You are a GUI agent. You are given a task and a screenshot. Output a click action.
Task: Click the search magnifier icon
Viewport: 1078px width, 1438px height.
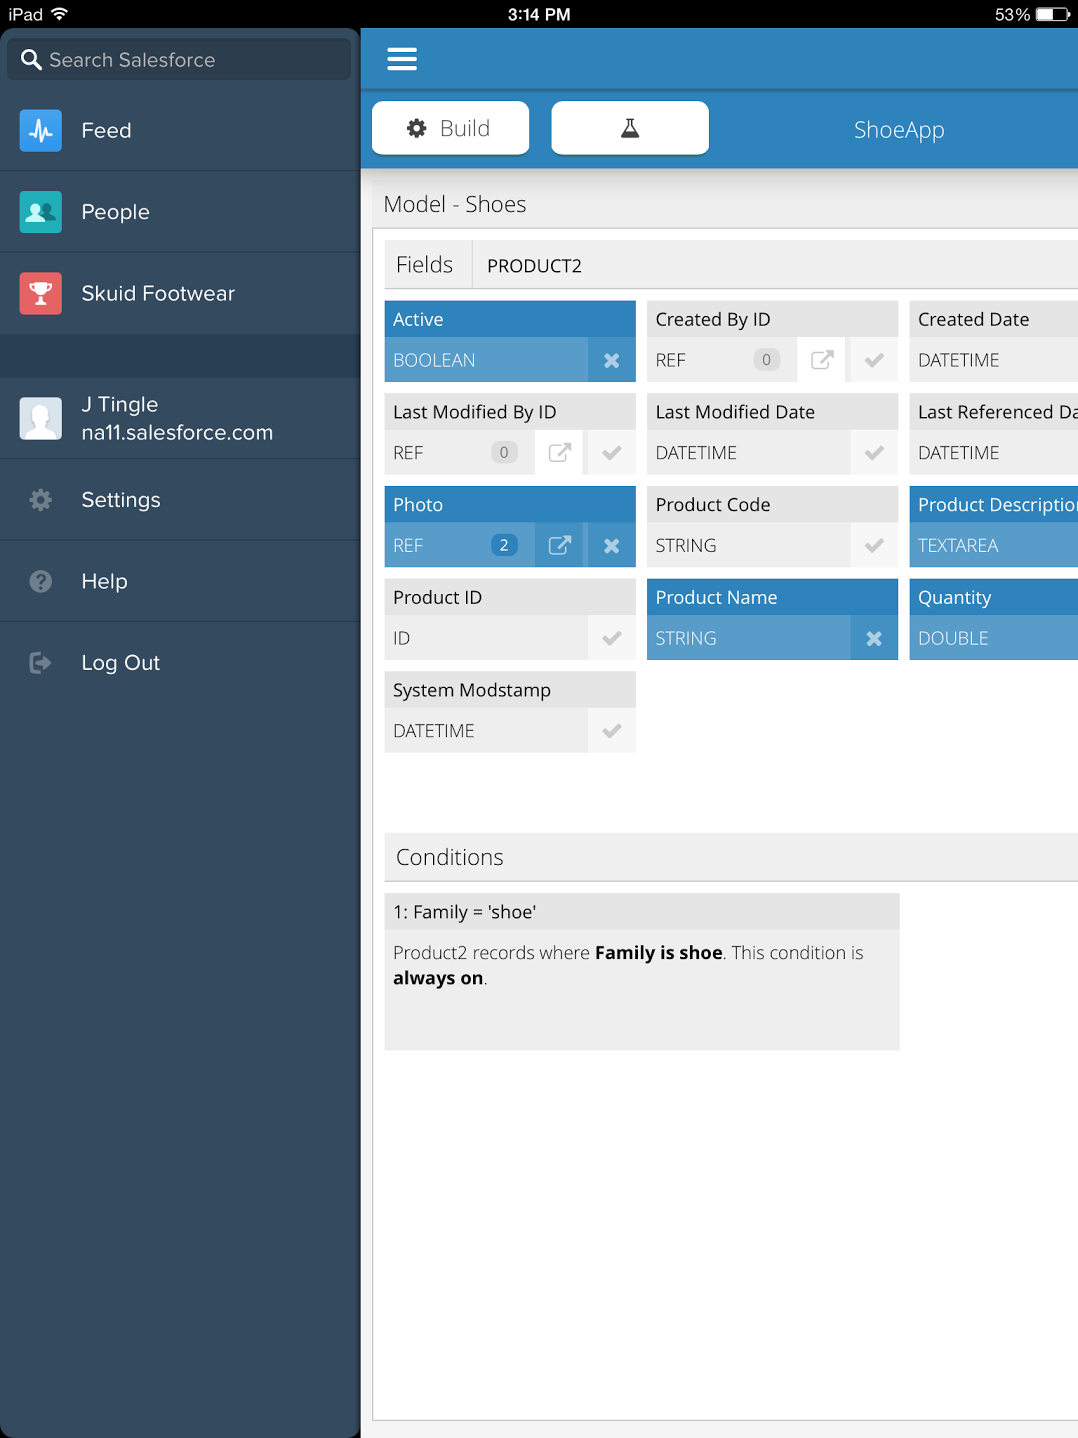pyautogui.click(x=31, y=60)
